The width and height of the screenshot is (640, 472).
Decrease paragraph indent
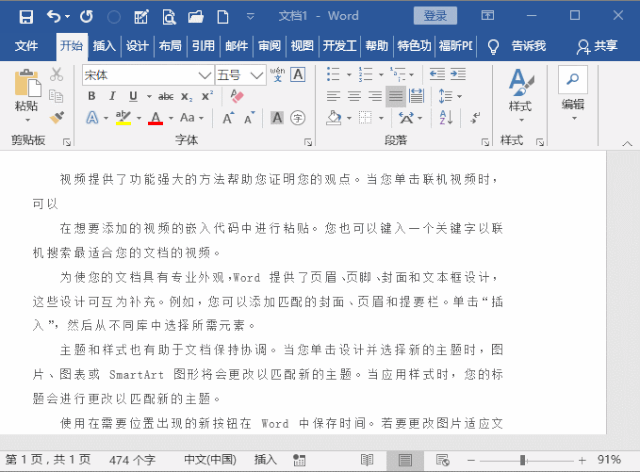point(437,74)
